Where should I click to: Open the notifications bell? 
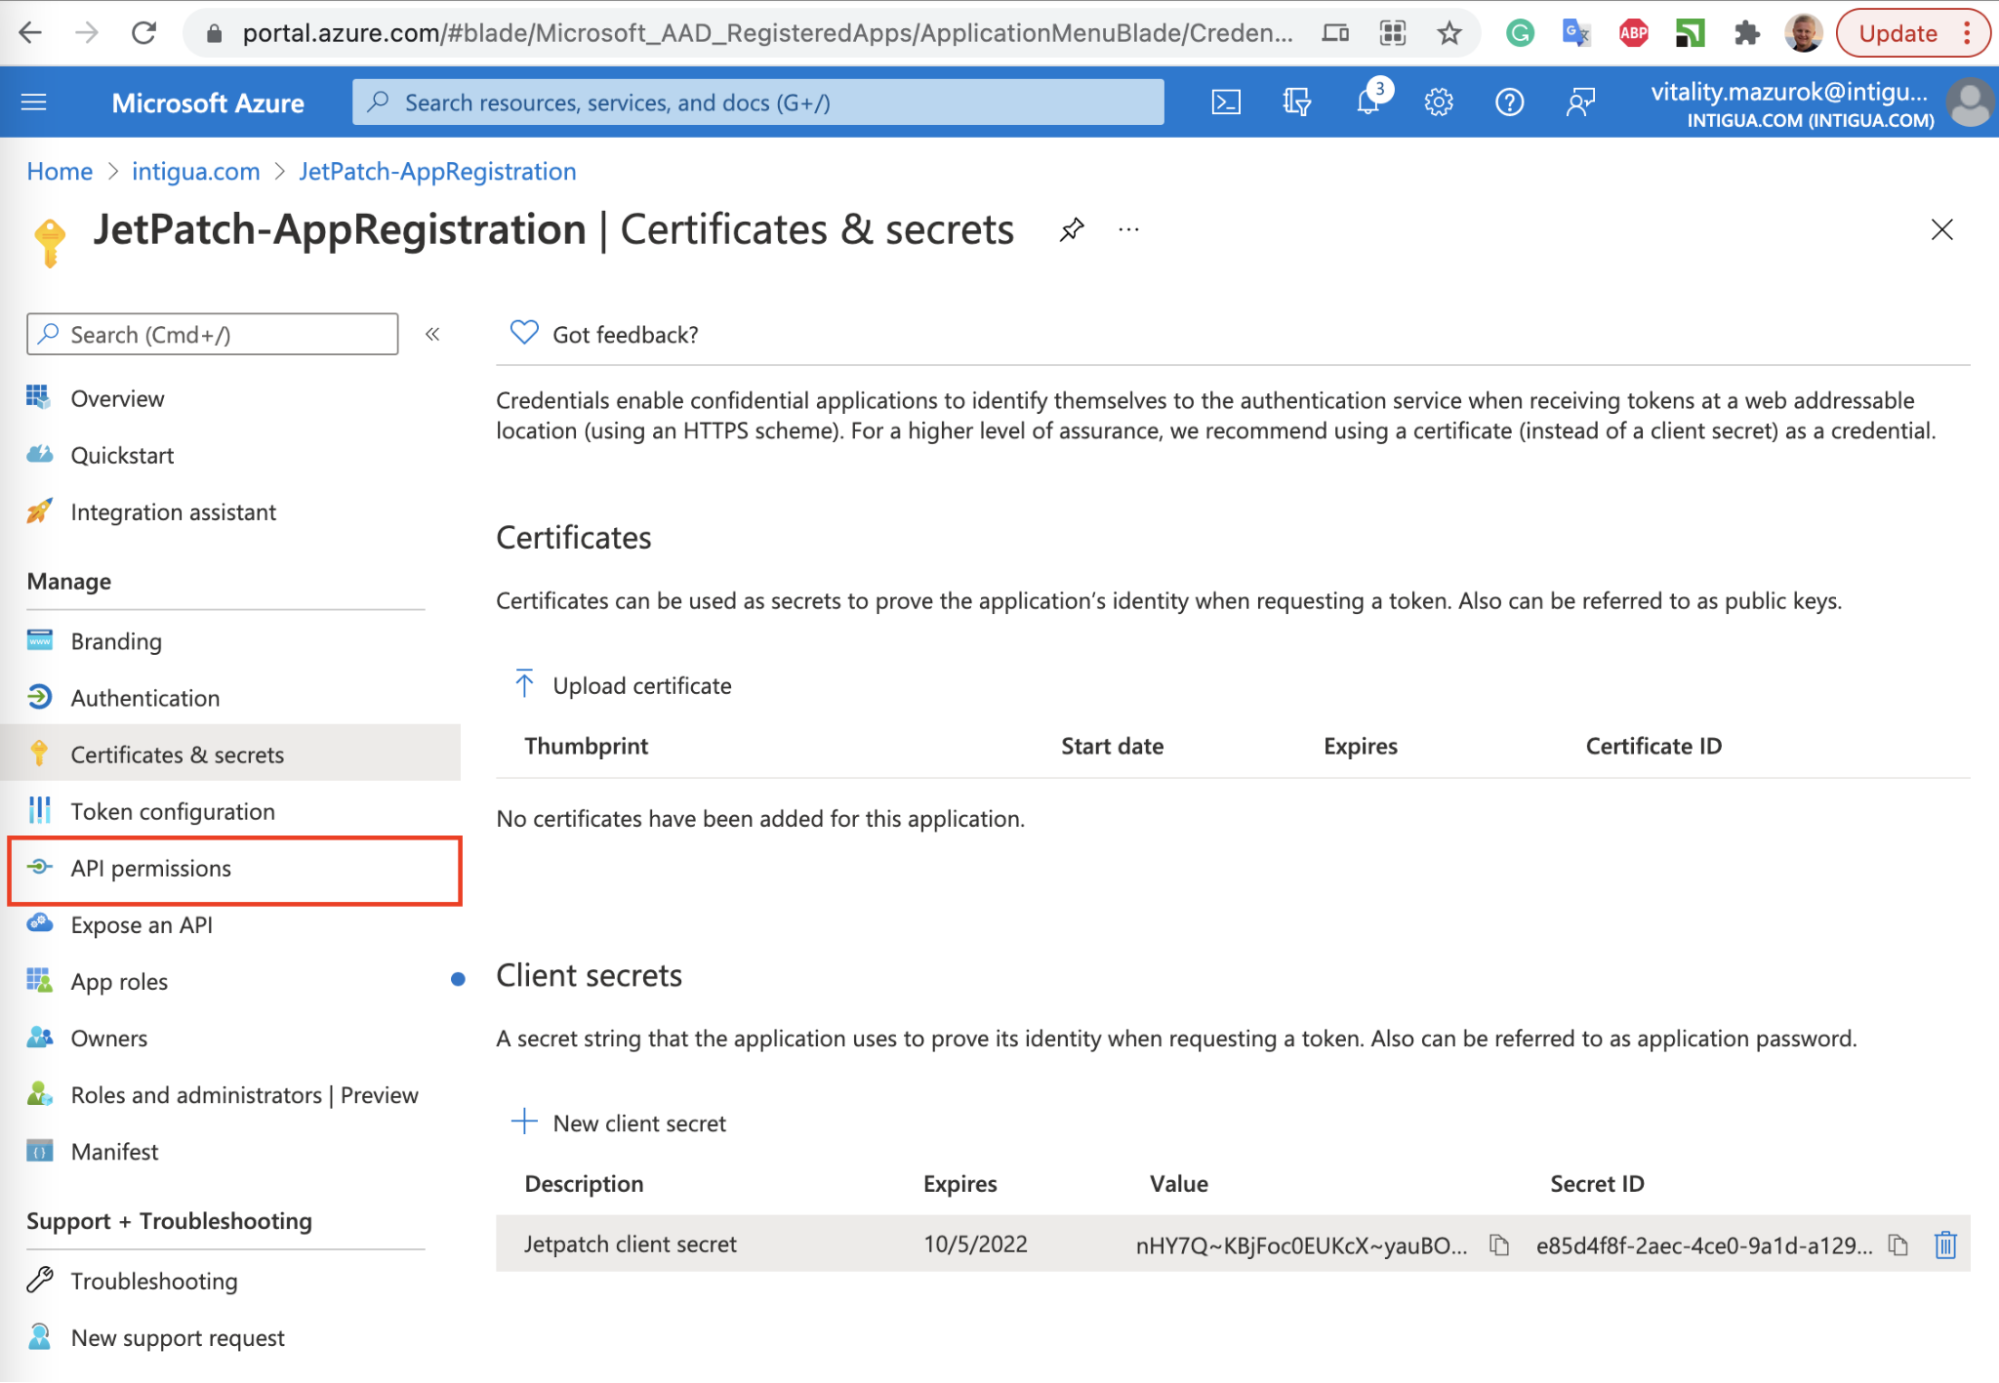1368,102
